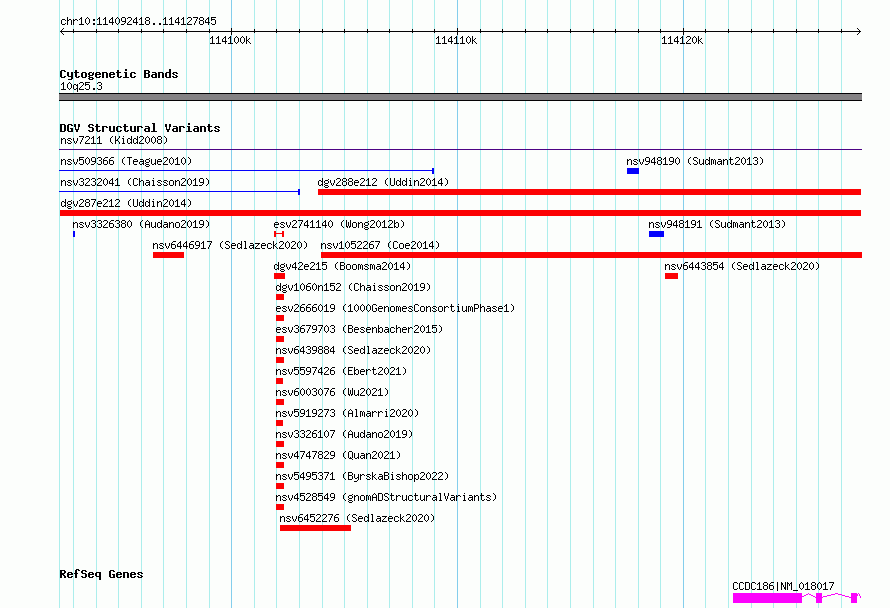Select the magenta CCDC186 gene exon block

[x=767, y=598]
